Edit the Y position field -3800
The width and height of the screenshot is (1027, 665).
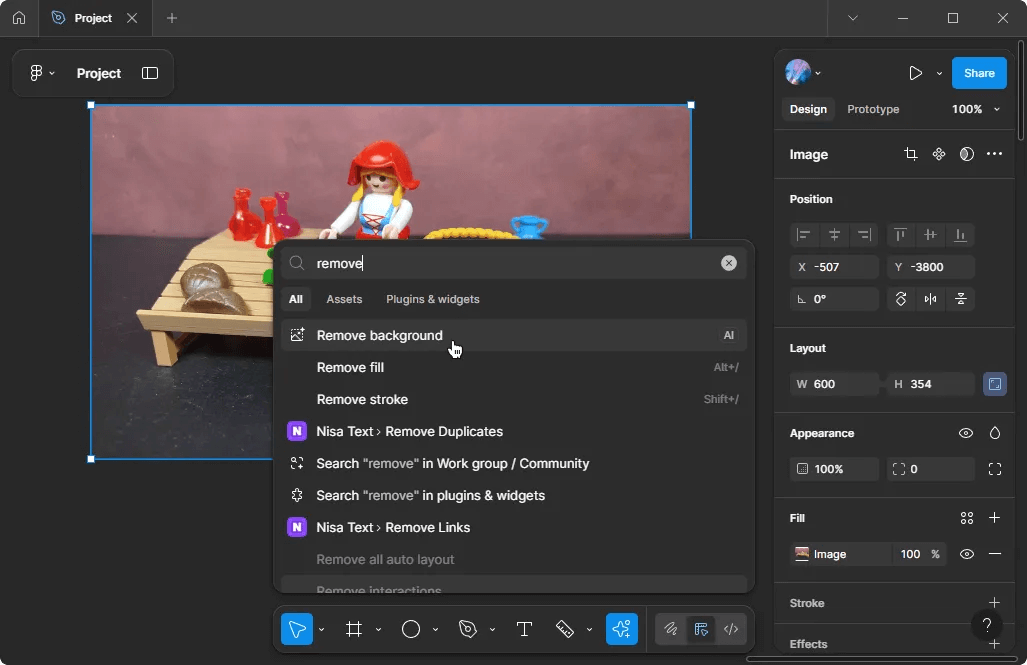(931, 267)
